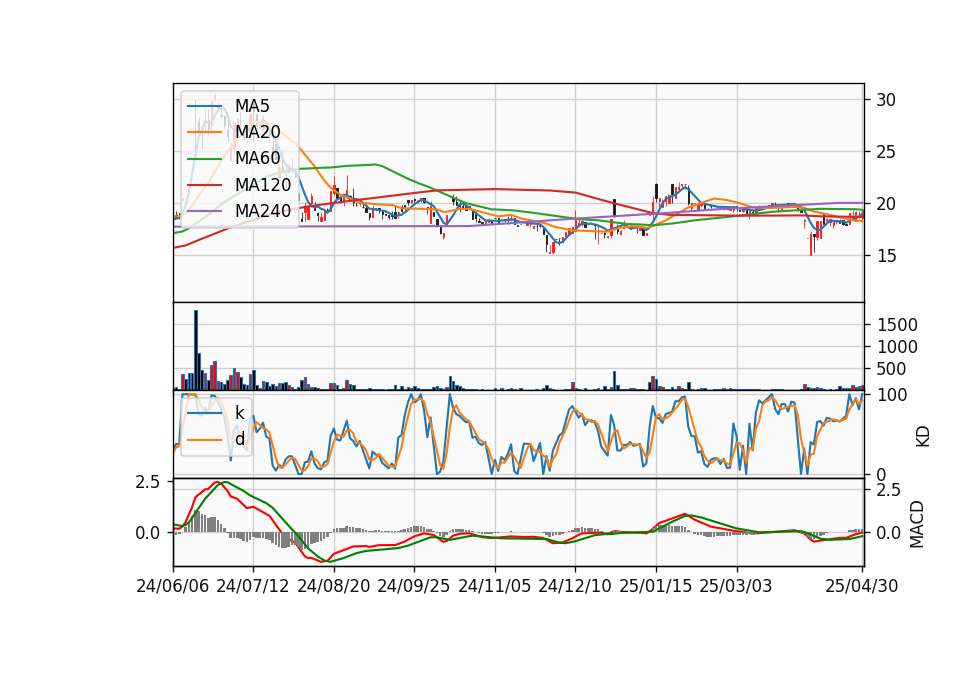This screenshot has height=690, width=960.
Task: Click the price axis value 20
Action: click(x=886, y=204)
